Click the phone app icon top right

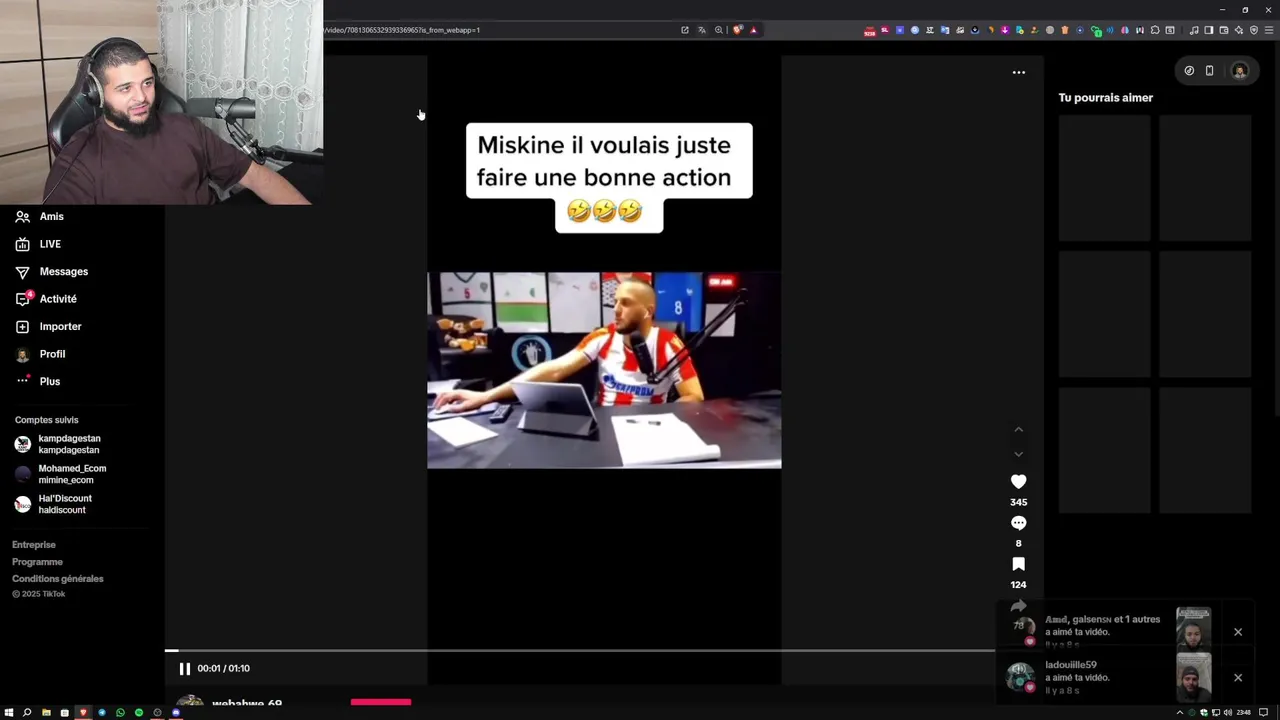coord(1209,71)
